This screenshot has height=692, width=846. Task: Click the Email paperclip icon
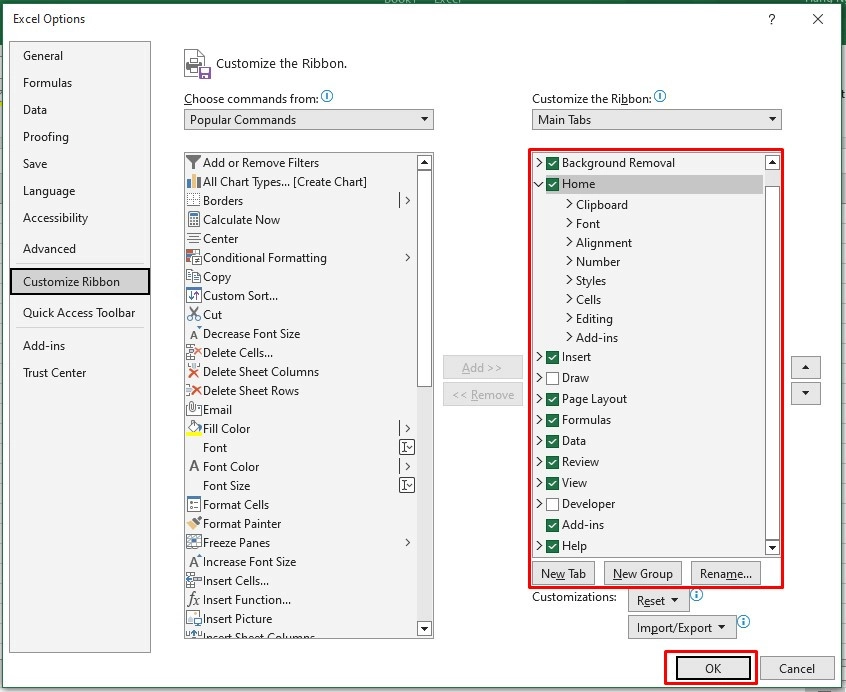coord(194,409)
